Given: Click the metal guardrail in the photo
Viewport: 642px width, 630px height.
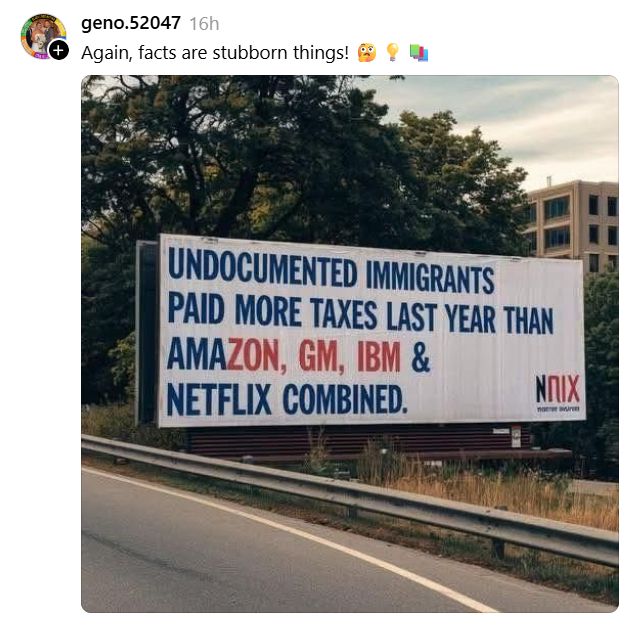Looking at the screenshot, I should pos(350,495).
